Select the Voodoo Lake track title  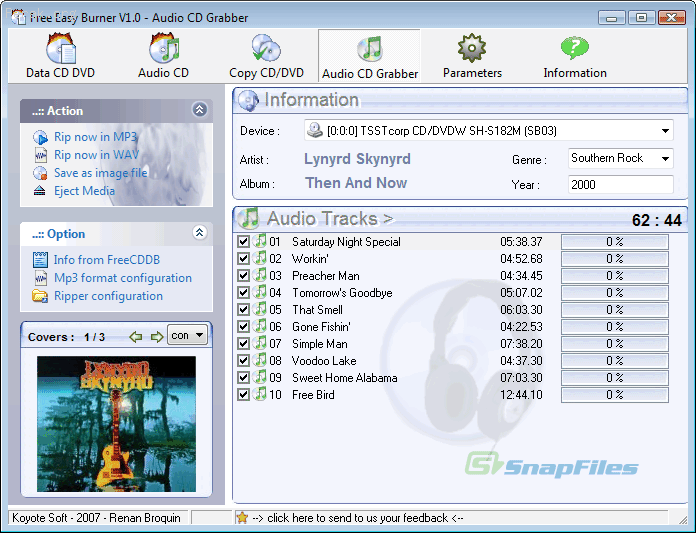(x=324, y=361)
